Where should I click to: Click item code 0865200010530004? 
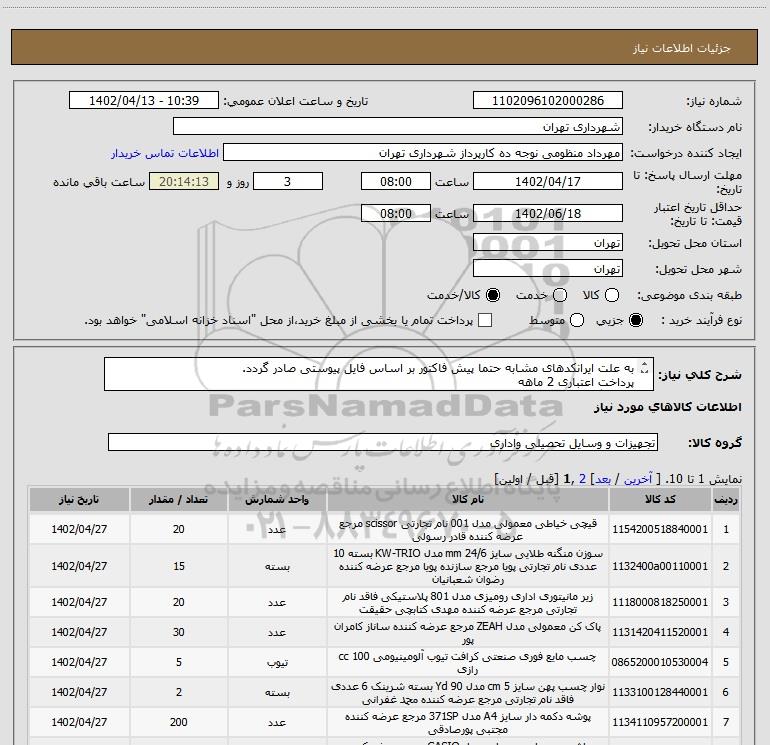pyautogui.click(x=660, y=662)
